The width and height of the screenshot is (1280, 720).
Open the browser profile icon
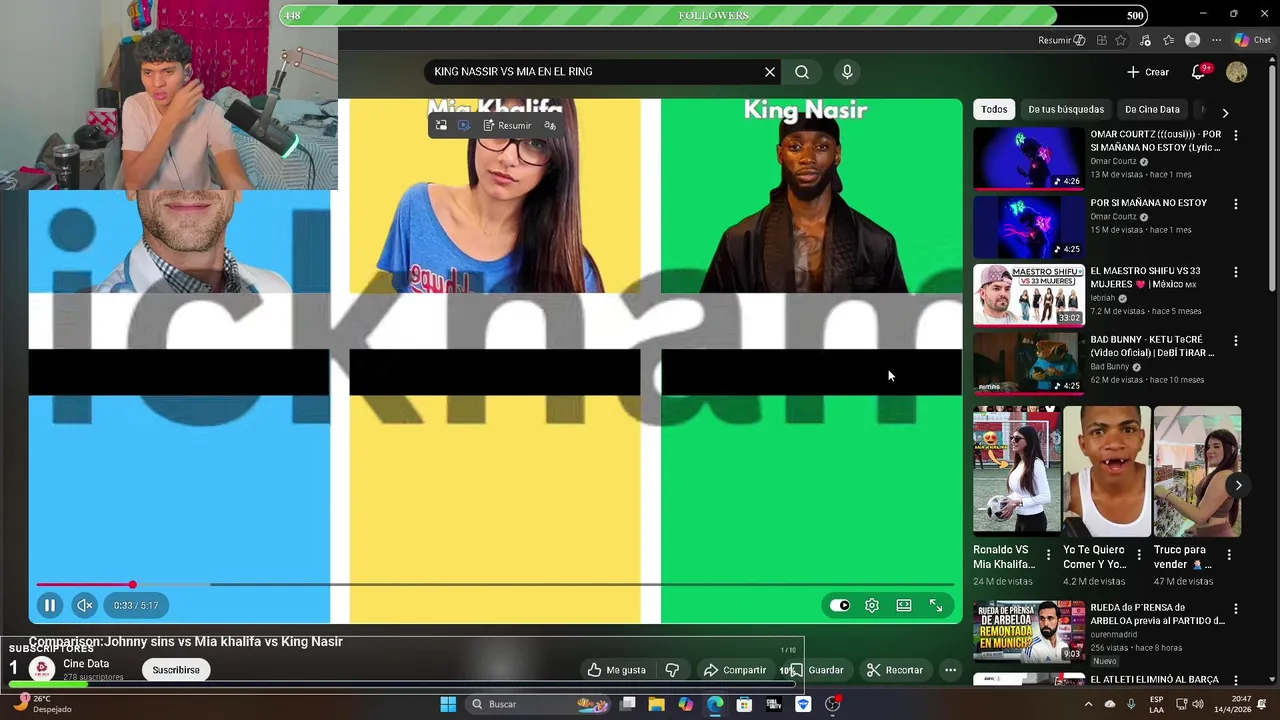[1192, 40]
